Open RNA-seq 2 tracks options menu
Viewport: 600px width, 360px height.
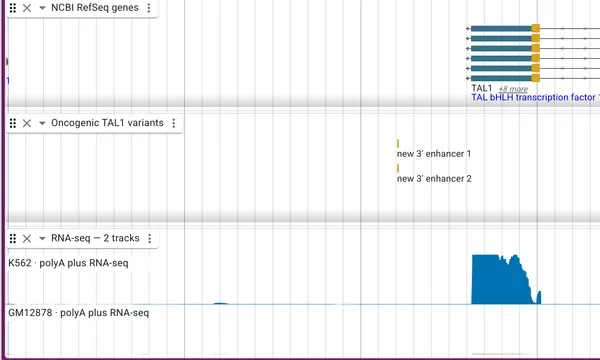click(150, 238)
